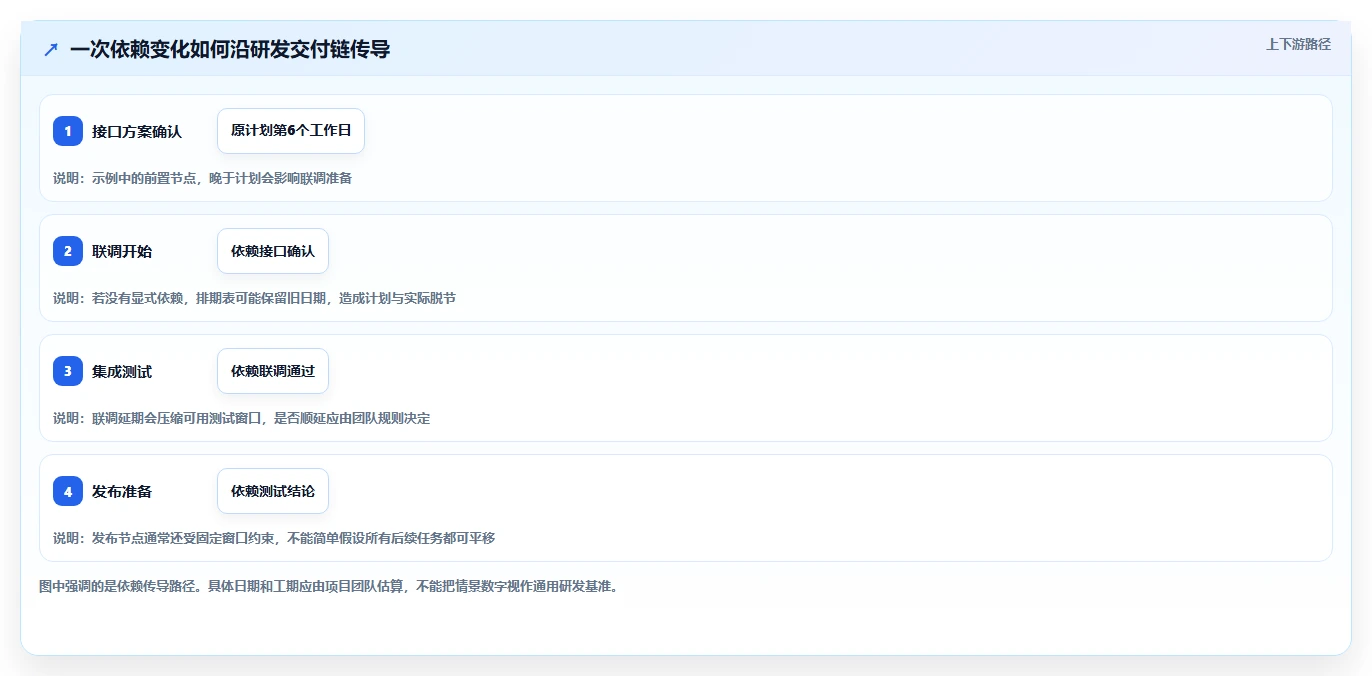Select the 发布准备 step name

[x=122, y=491]
